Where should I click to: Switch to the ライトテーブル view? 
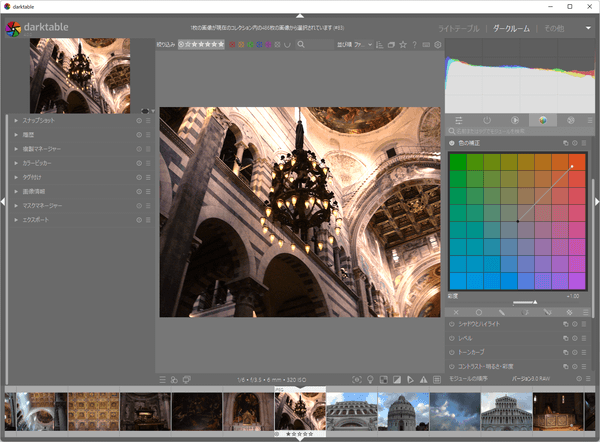(x=459, y=27)
